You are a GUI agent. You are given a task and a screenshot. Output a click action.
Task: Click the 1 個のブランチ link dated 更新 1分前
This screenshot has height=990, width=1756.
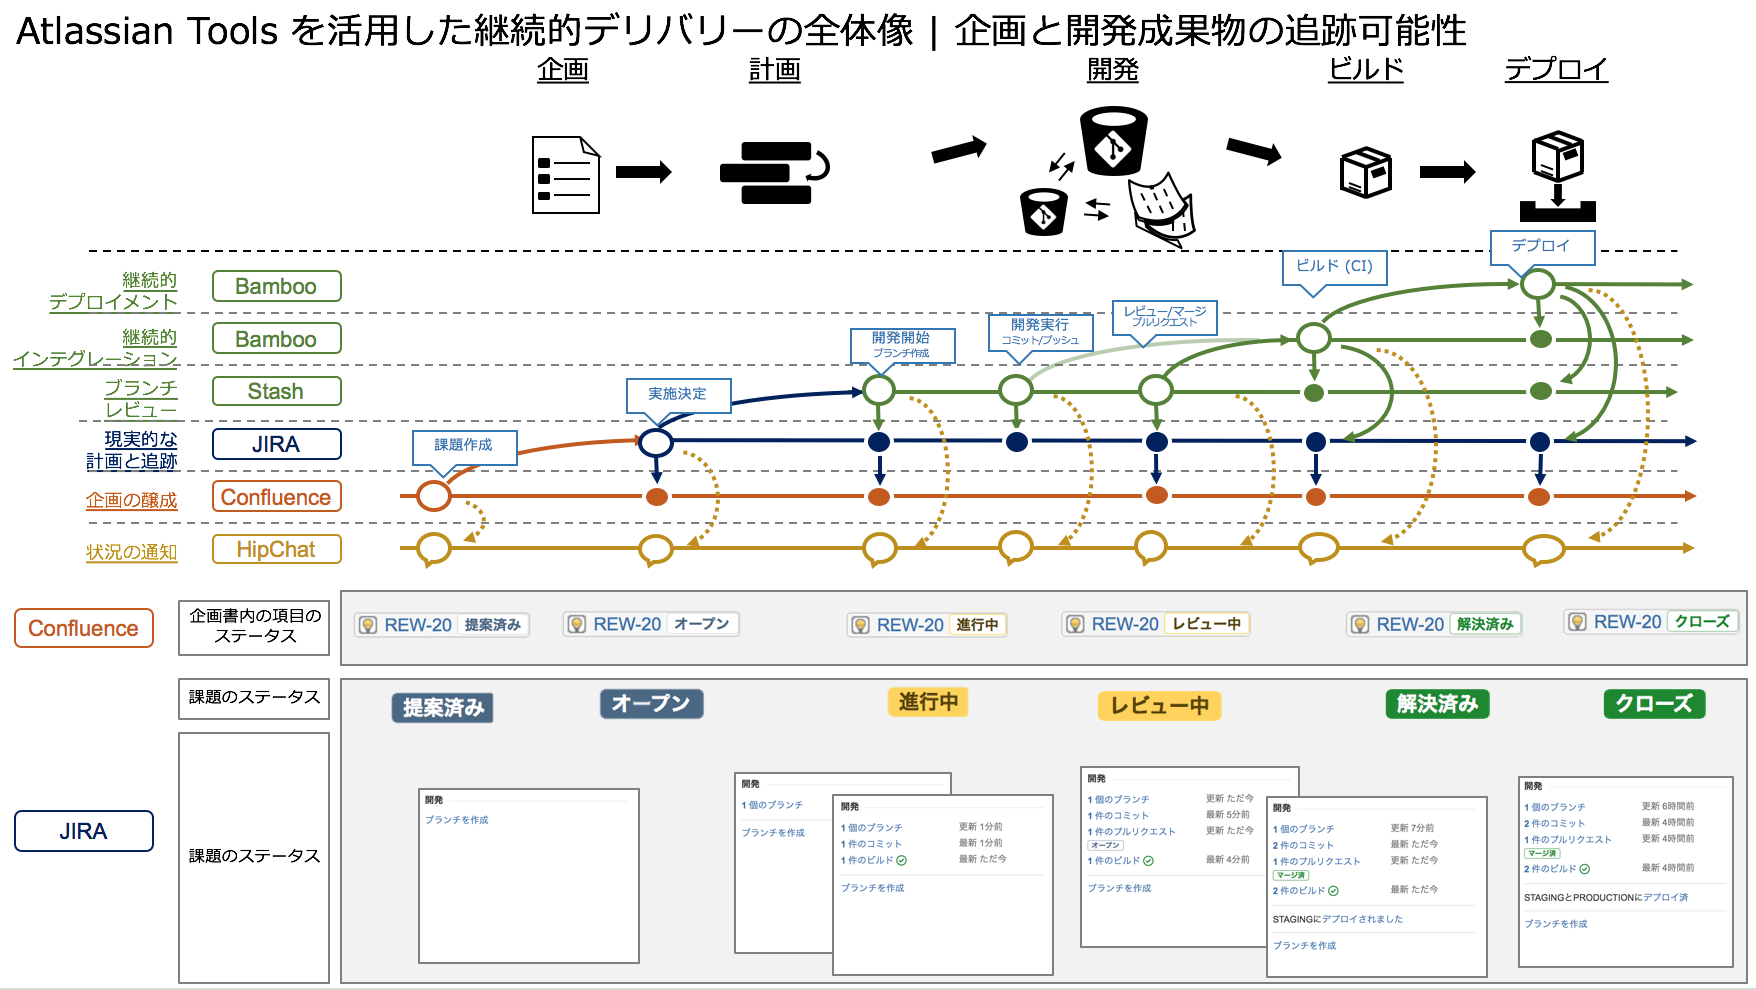(x=871, y=828)
